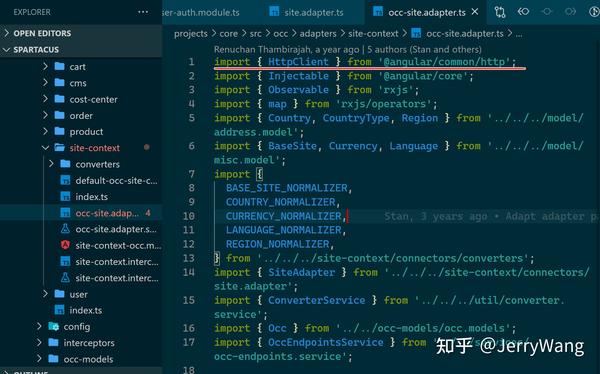The image size is (600, 374).
Task: Open occ-site.adapter.s... spec file
Action: (x=116, y=229)
